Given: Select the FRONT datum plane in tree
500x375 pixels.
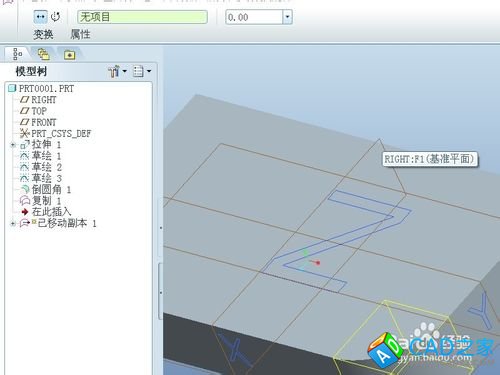Looking at the screenshot, I should 44,122.
